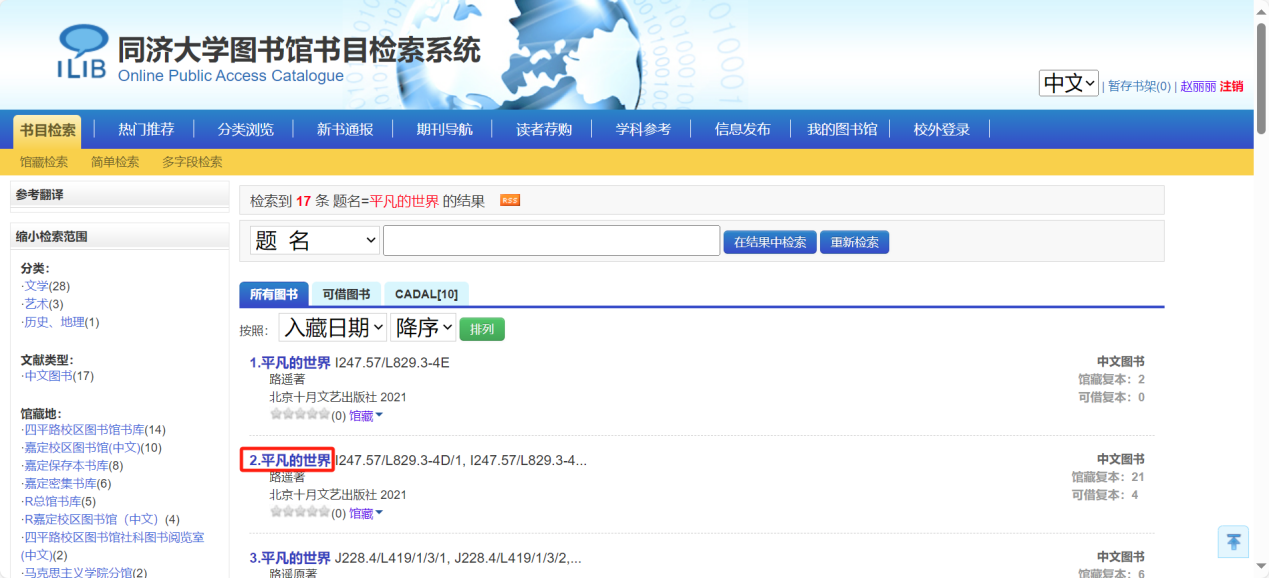1269x578 pixels.
Task: Expand 馆藏 holdings under first result
Action: [x=366, y=416]
